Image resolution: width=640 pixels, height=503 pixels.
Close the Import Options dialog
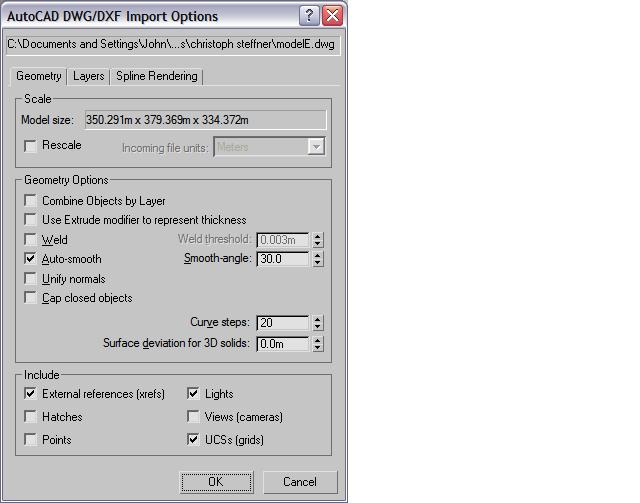(x=332, y=16)
